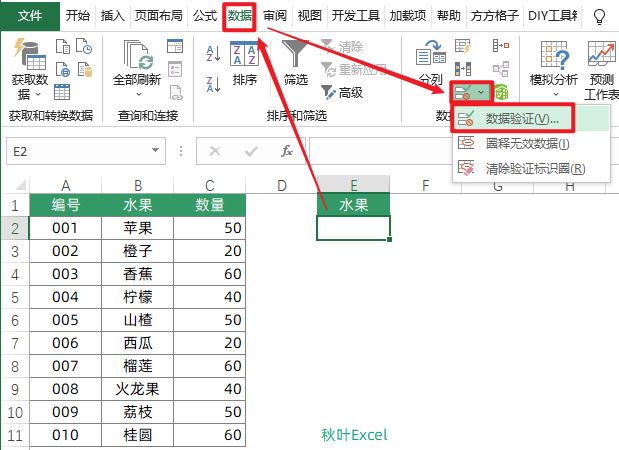Open the Name Box dropdown arrow
This screenshot has height=450, width=619.
(156, 150)
